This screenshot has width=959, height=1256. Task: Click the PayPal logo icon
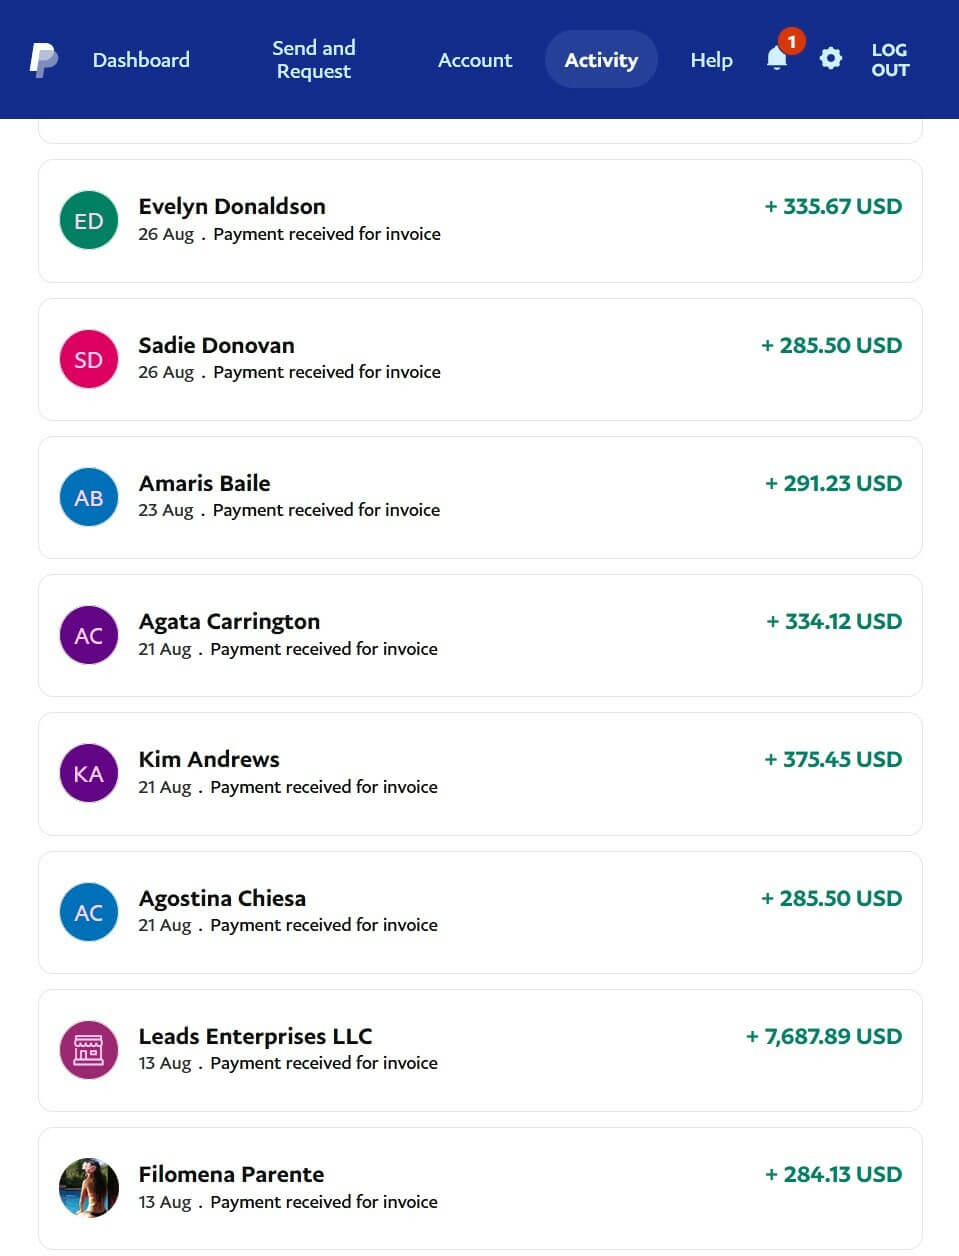[42, 60]
